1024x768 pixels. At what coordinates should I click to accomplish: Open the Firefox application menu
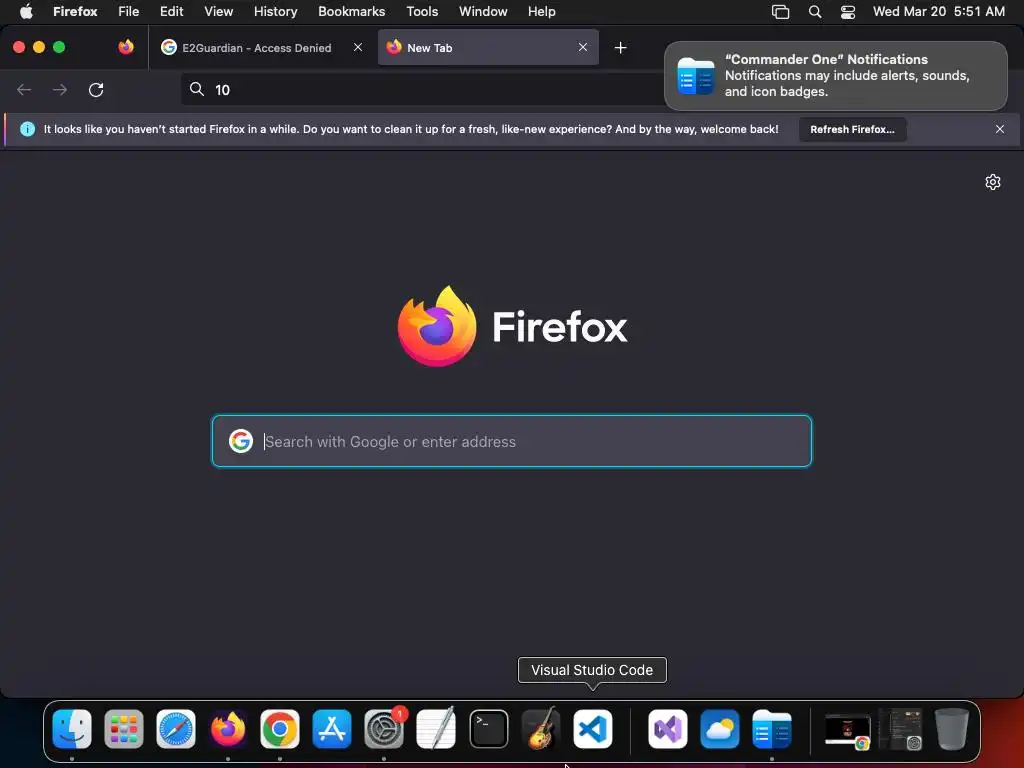[75, 11]
